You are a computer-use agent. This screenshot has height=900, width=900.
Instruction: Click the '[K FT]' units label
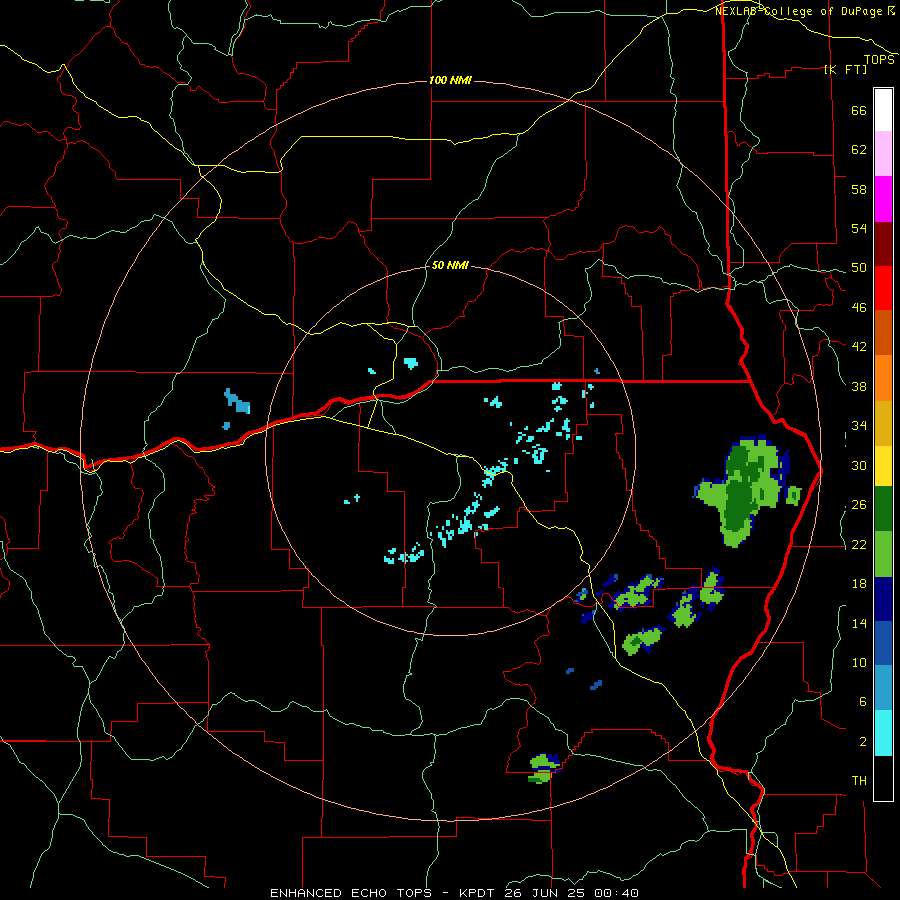point(845,69)
